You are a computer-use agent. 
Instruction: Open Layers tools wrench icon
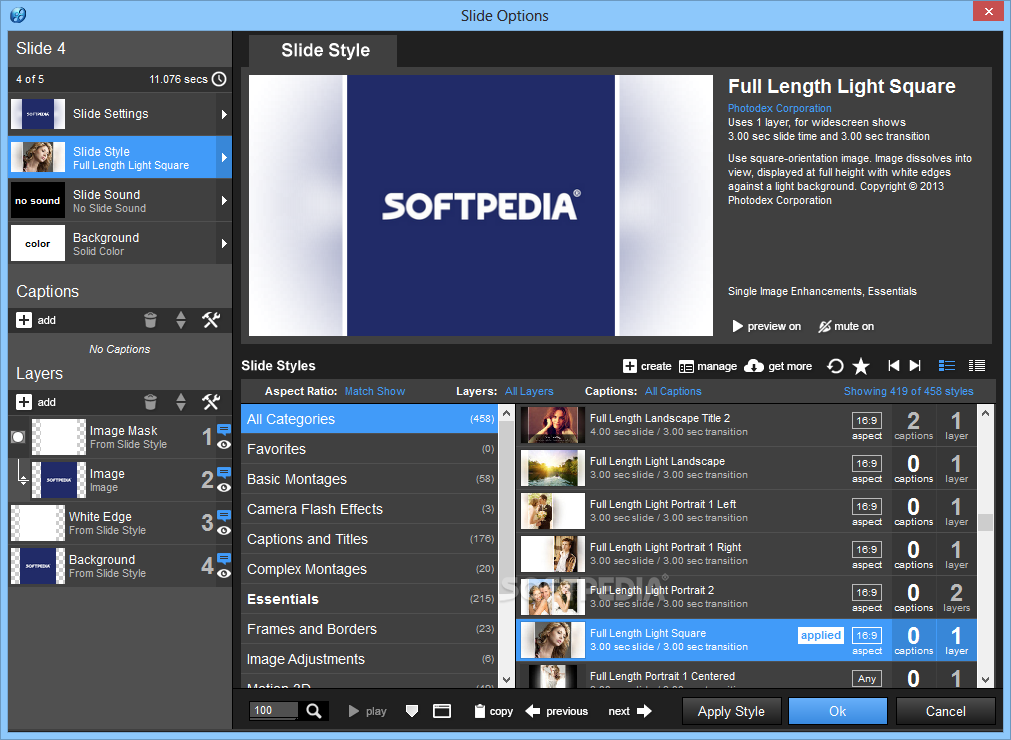[x=211, y=402]
